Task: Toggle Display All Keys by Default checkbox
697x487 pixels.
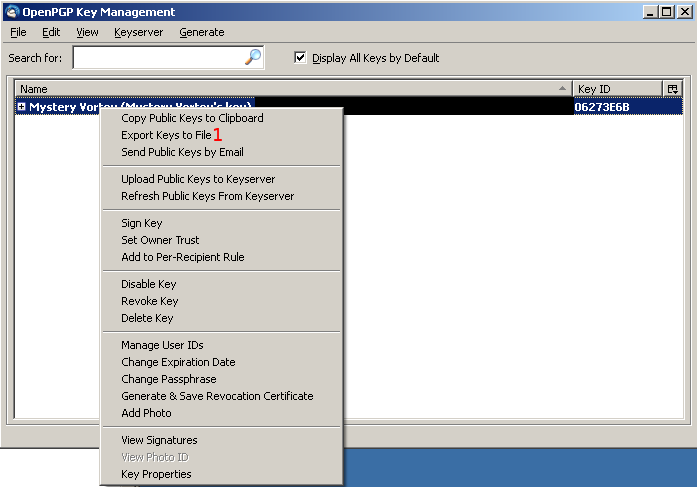Action: point(300,58)
